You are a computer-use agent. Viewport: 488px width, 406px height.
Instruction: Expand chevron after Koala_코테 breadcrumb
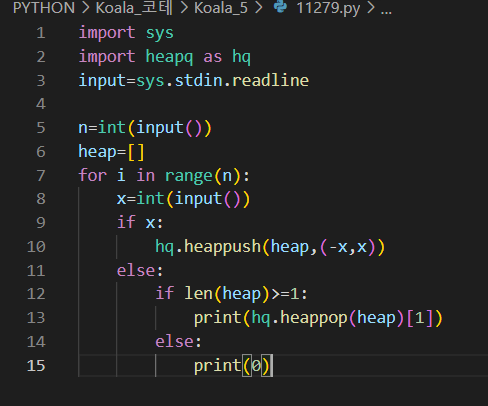click(x=184, y=8)
